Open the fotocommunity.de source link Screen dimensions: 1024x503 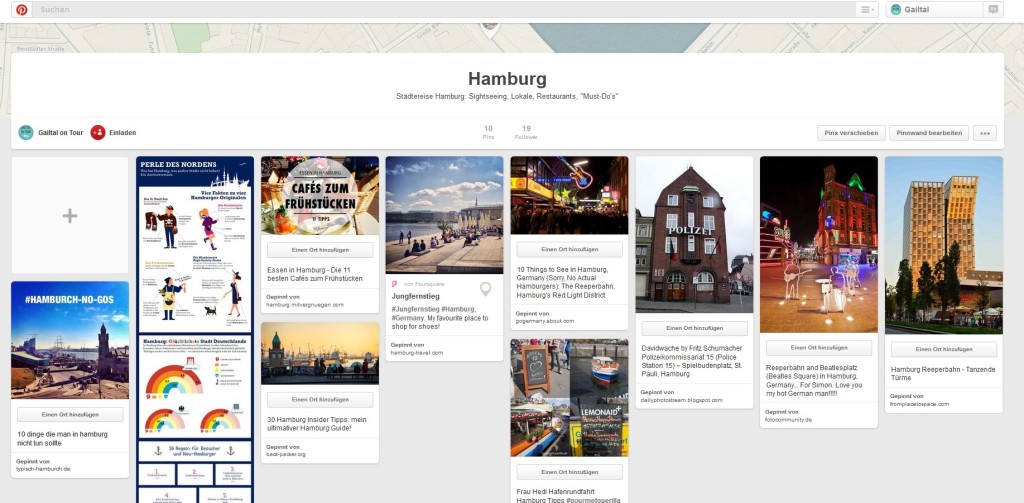788,420
